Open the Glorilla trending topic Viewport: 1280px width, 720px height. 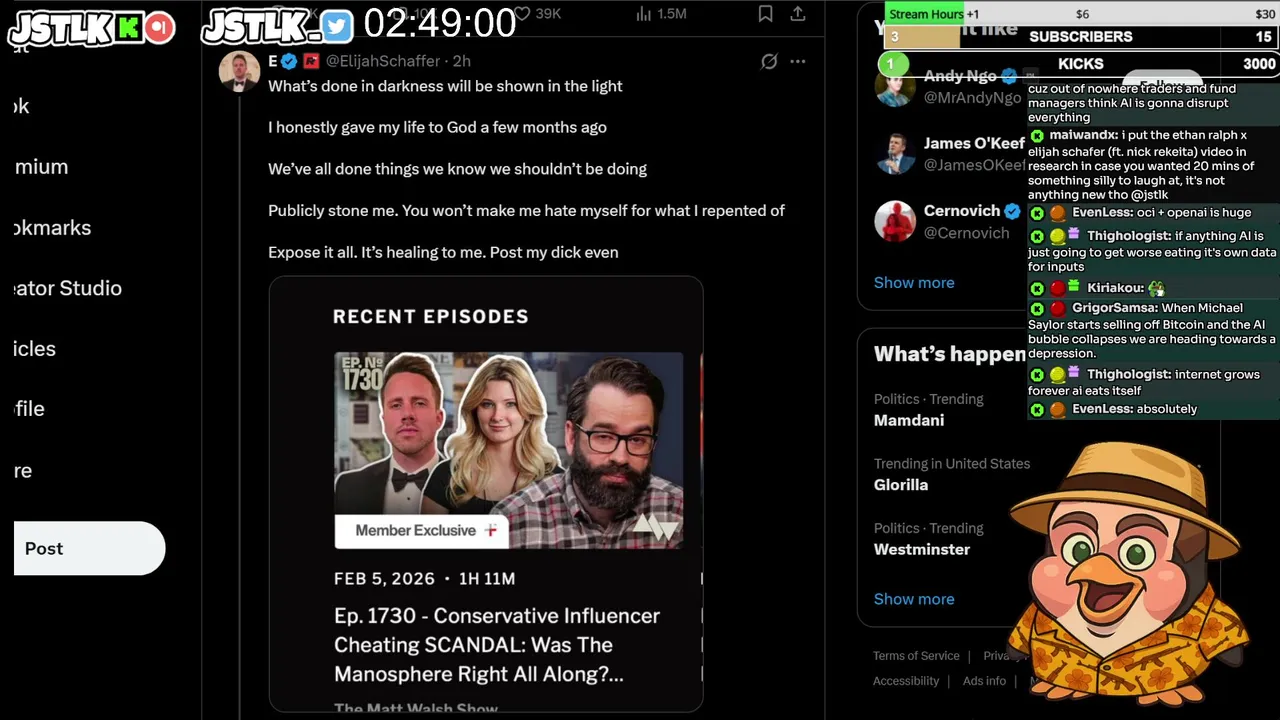pos(901,485)
